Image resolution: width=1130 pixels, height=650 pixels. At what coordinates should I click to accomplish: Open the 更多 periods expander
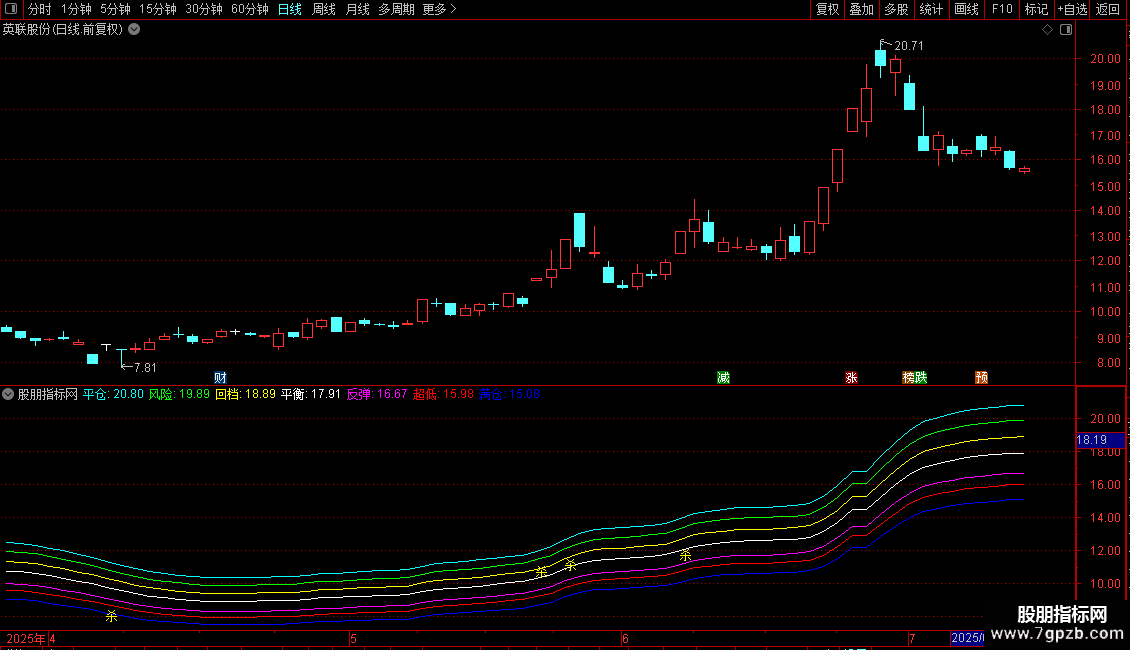tap(440, 9)
